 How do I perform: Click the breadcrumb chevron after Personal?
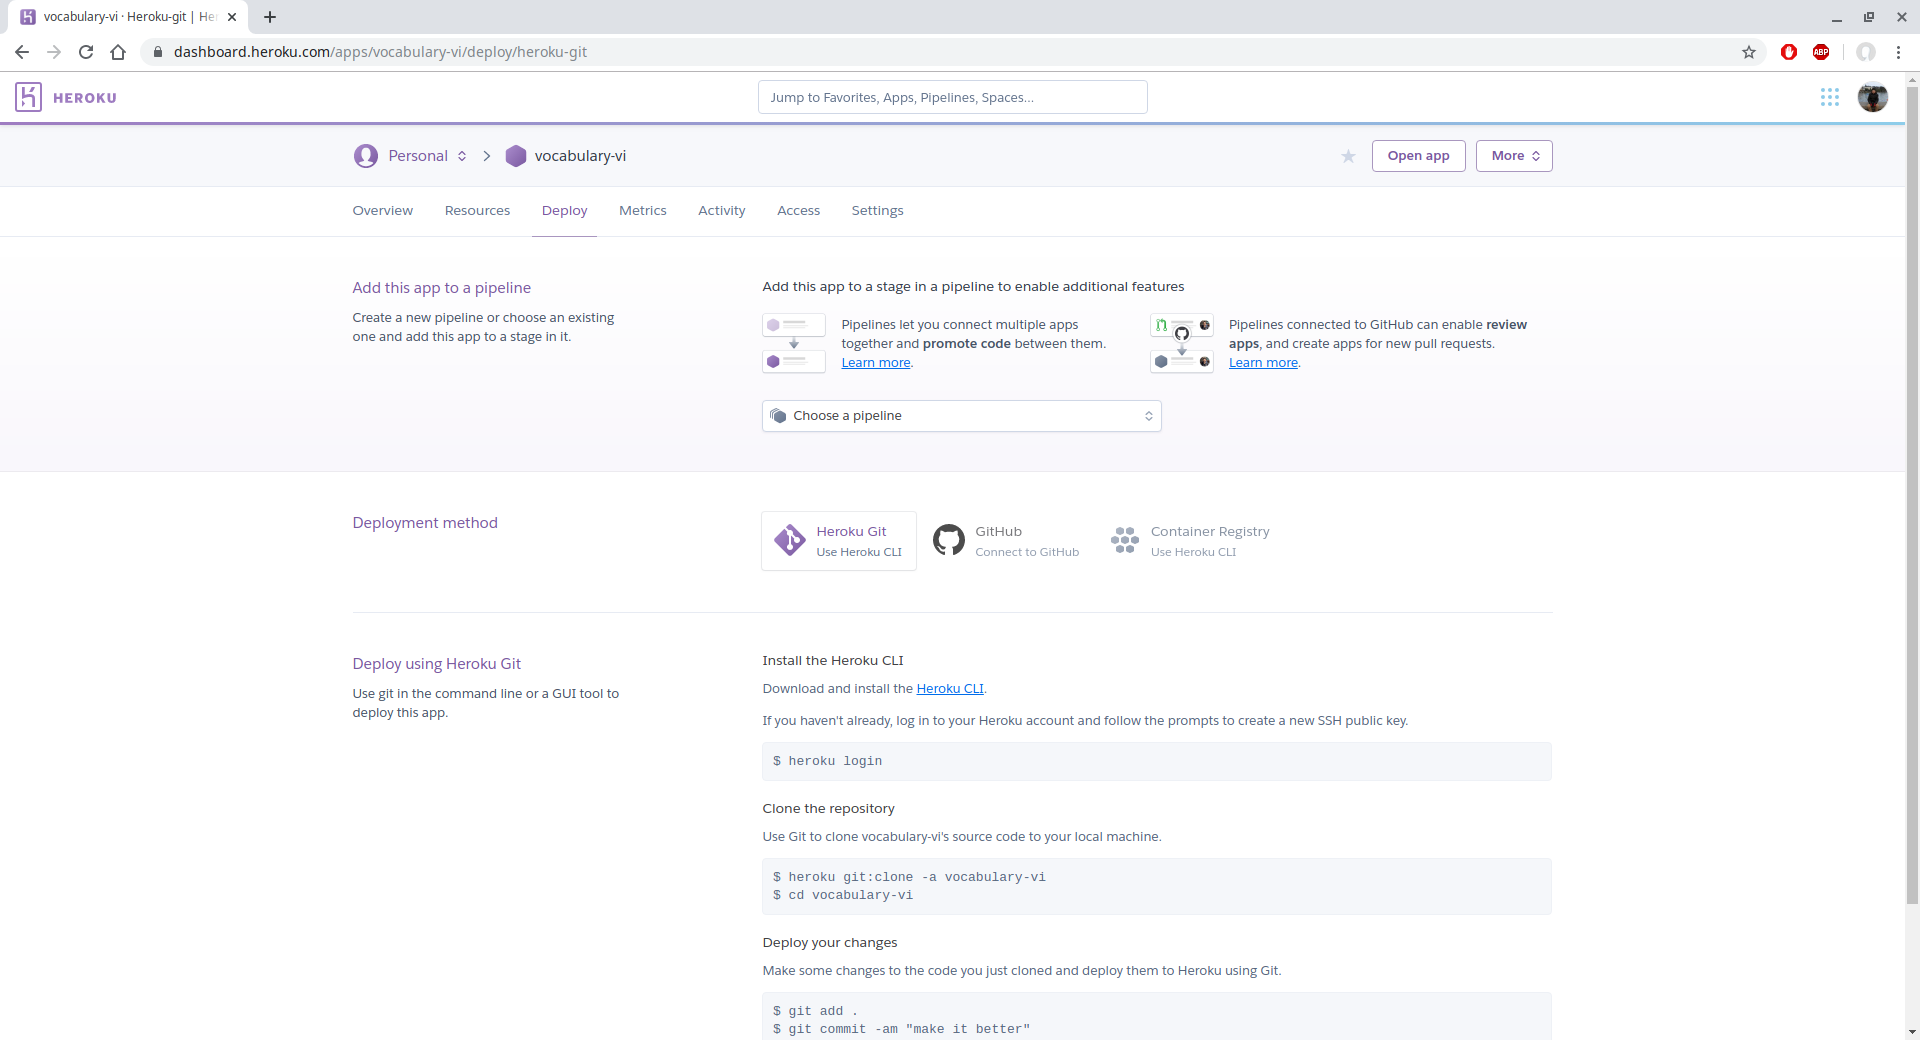click(x=487, y=156)
